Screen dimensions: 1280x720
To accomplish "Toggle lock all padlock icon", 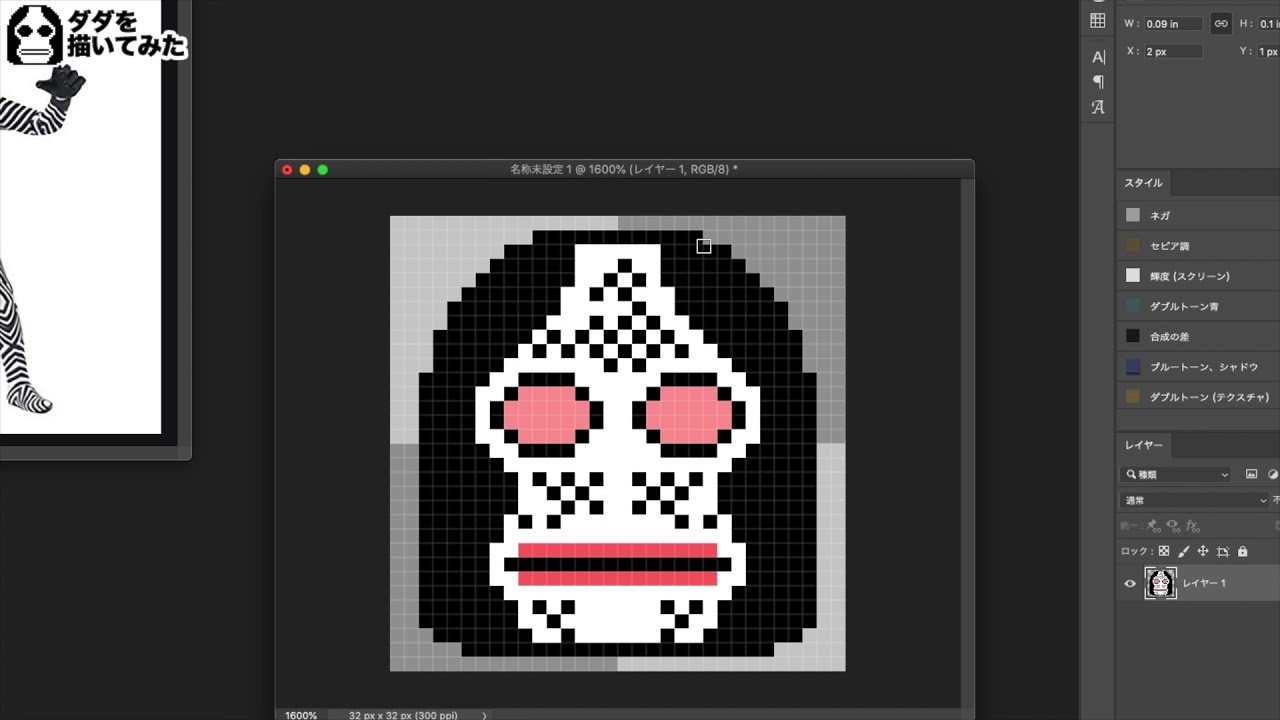I will [1242, 551].
